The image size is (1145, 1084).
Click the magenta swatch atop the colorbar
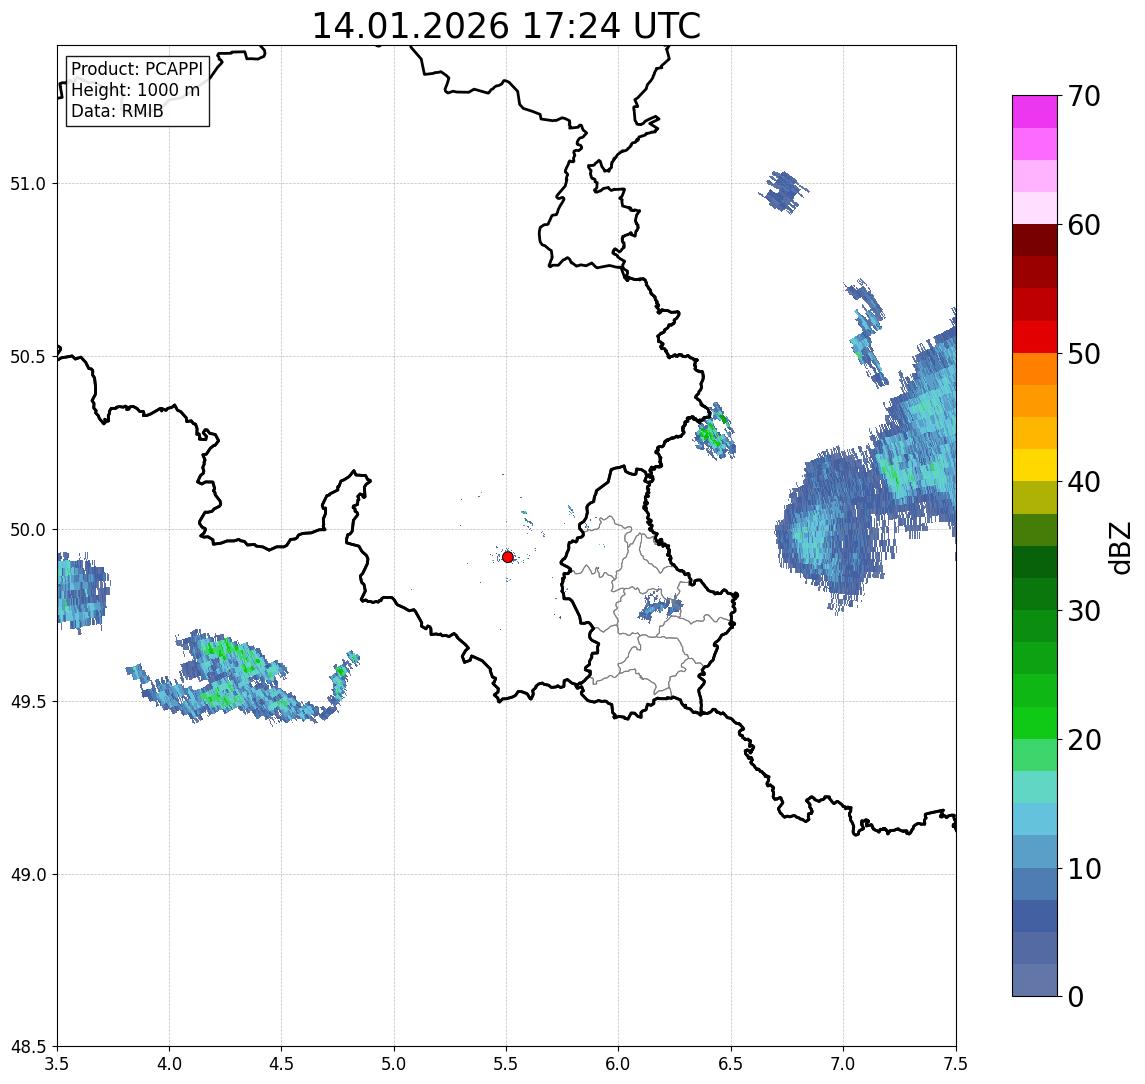1035,112
